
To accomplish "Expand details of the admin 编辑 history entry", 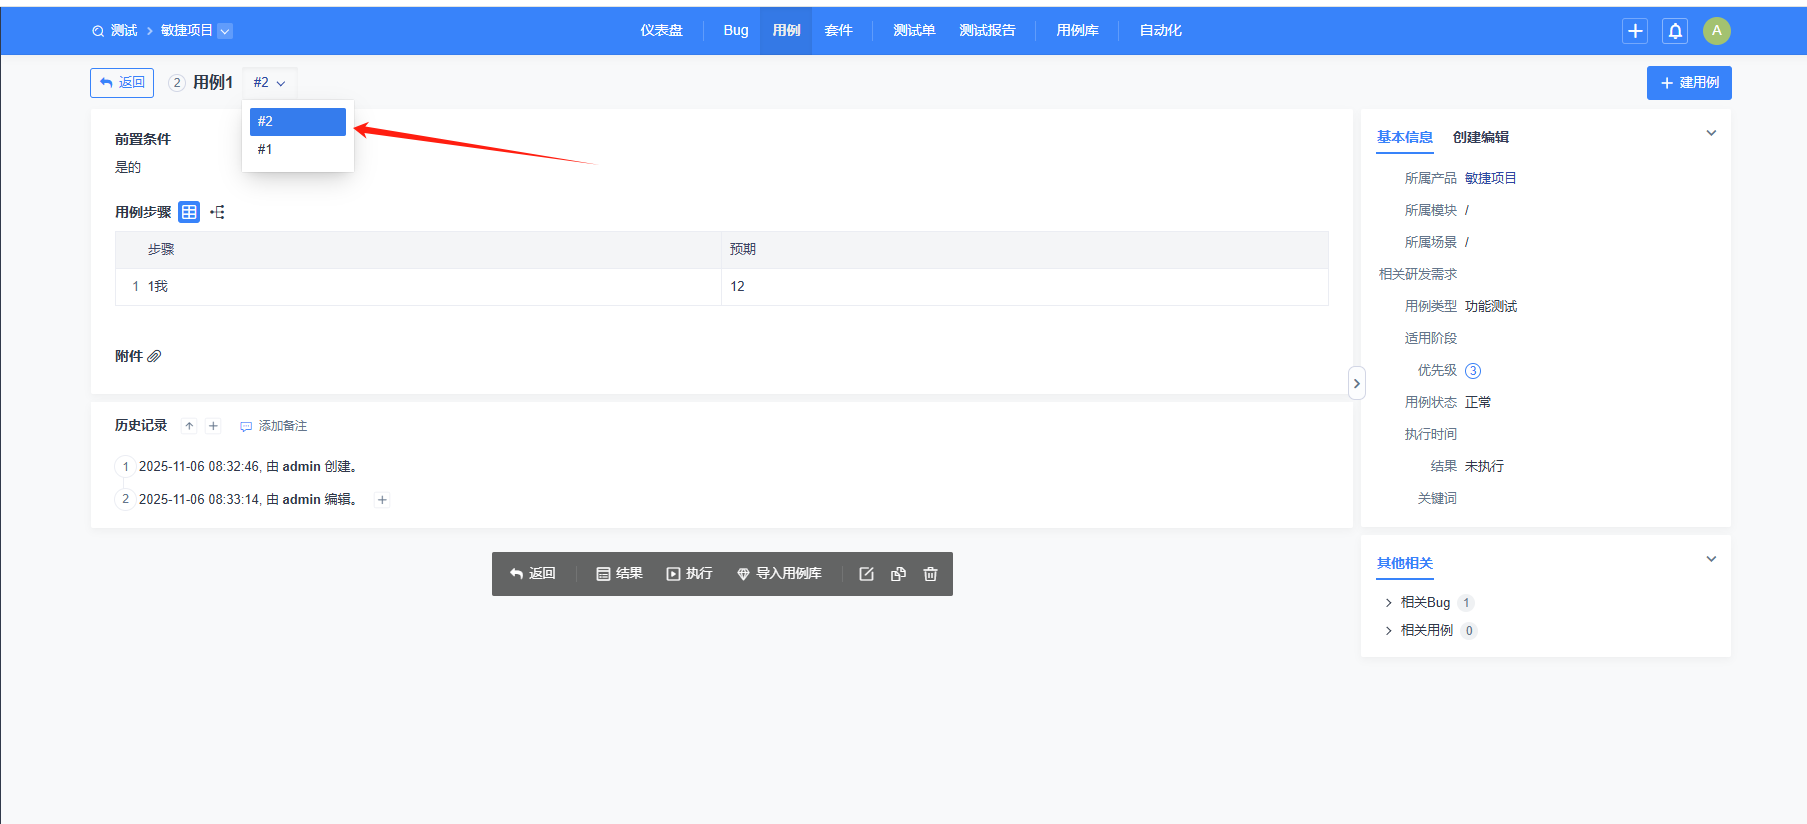I will [x=382, y=500].
